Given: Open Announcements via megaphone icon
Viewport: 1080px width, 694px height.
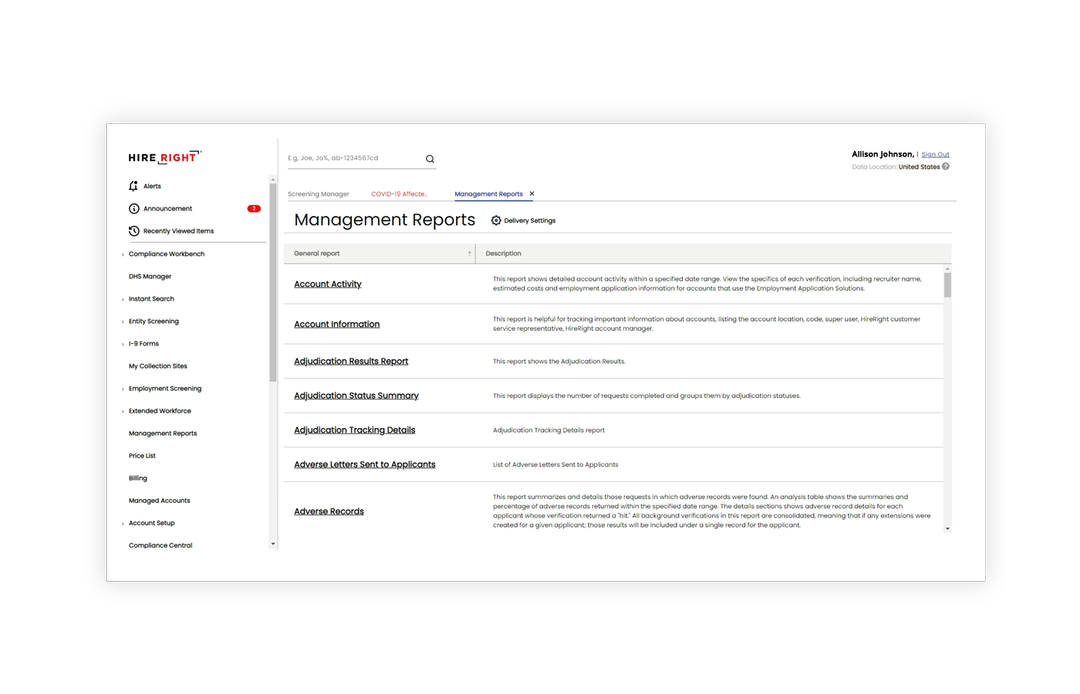Looking at the screenshot, I should point(133,208).
